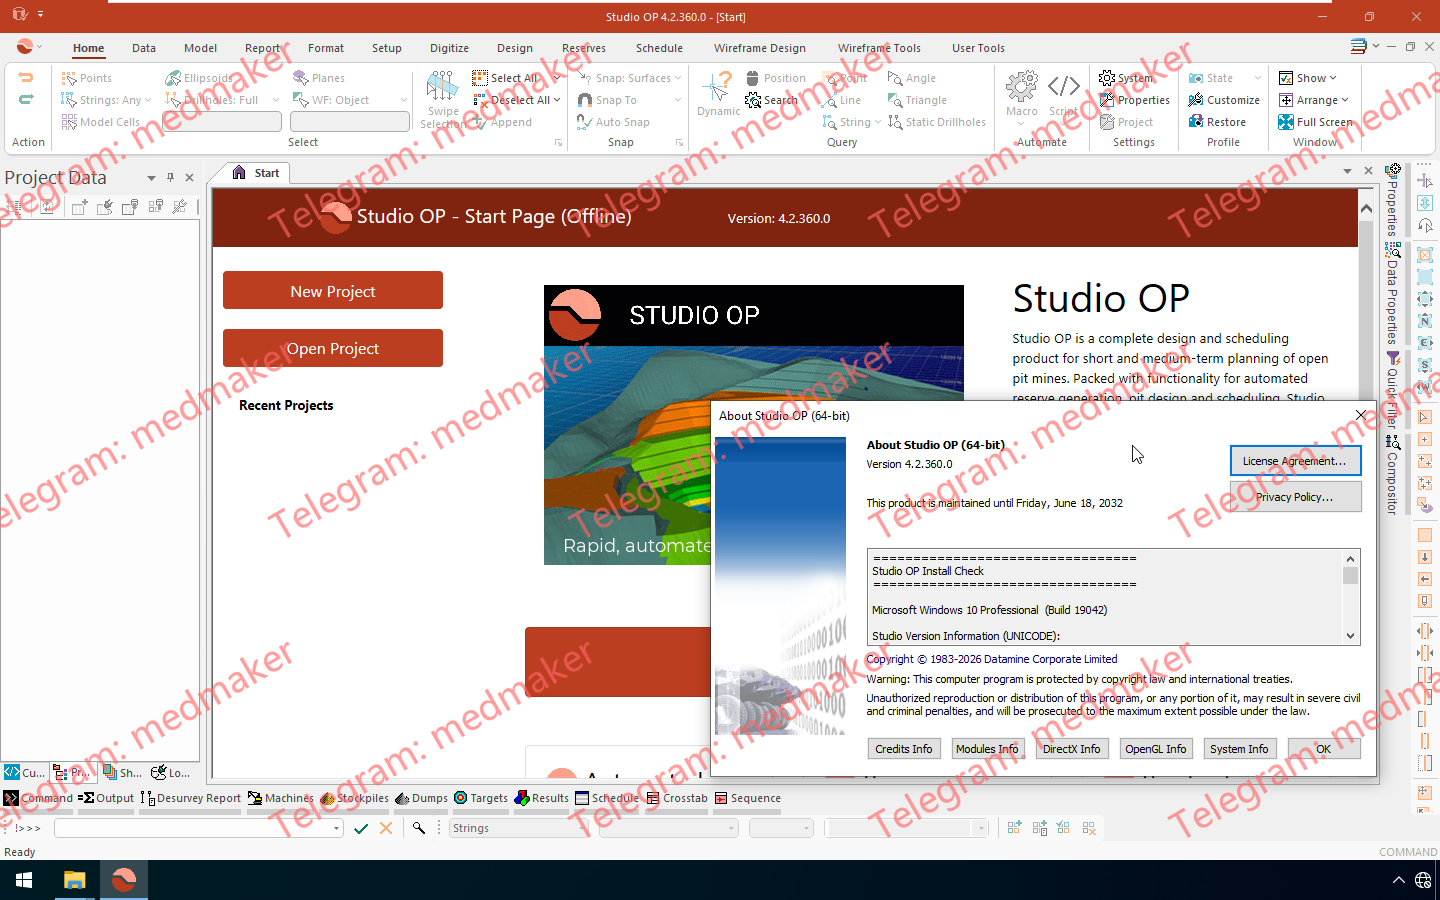Open the Crosstab panel tab

677,798
